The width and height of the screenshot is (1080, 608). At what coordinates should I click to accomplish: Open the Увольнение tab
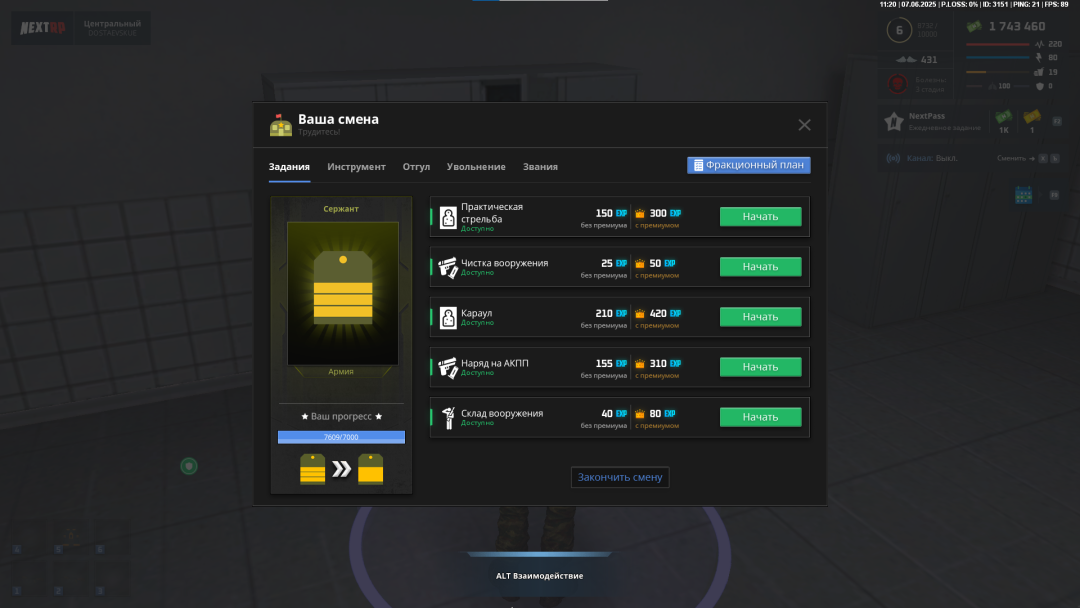pyautogui.click(x=476, y=167)
